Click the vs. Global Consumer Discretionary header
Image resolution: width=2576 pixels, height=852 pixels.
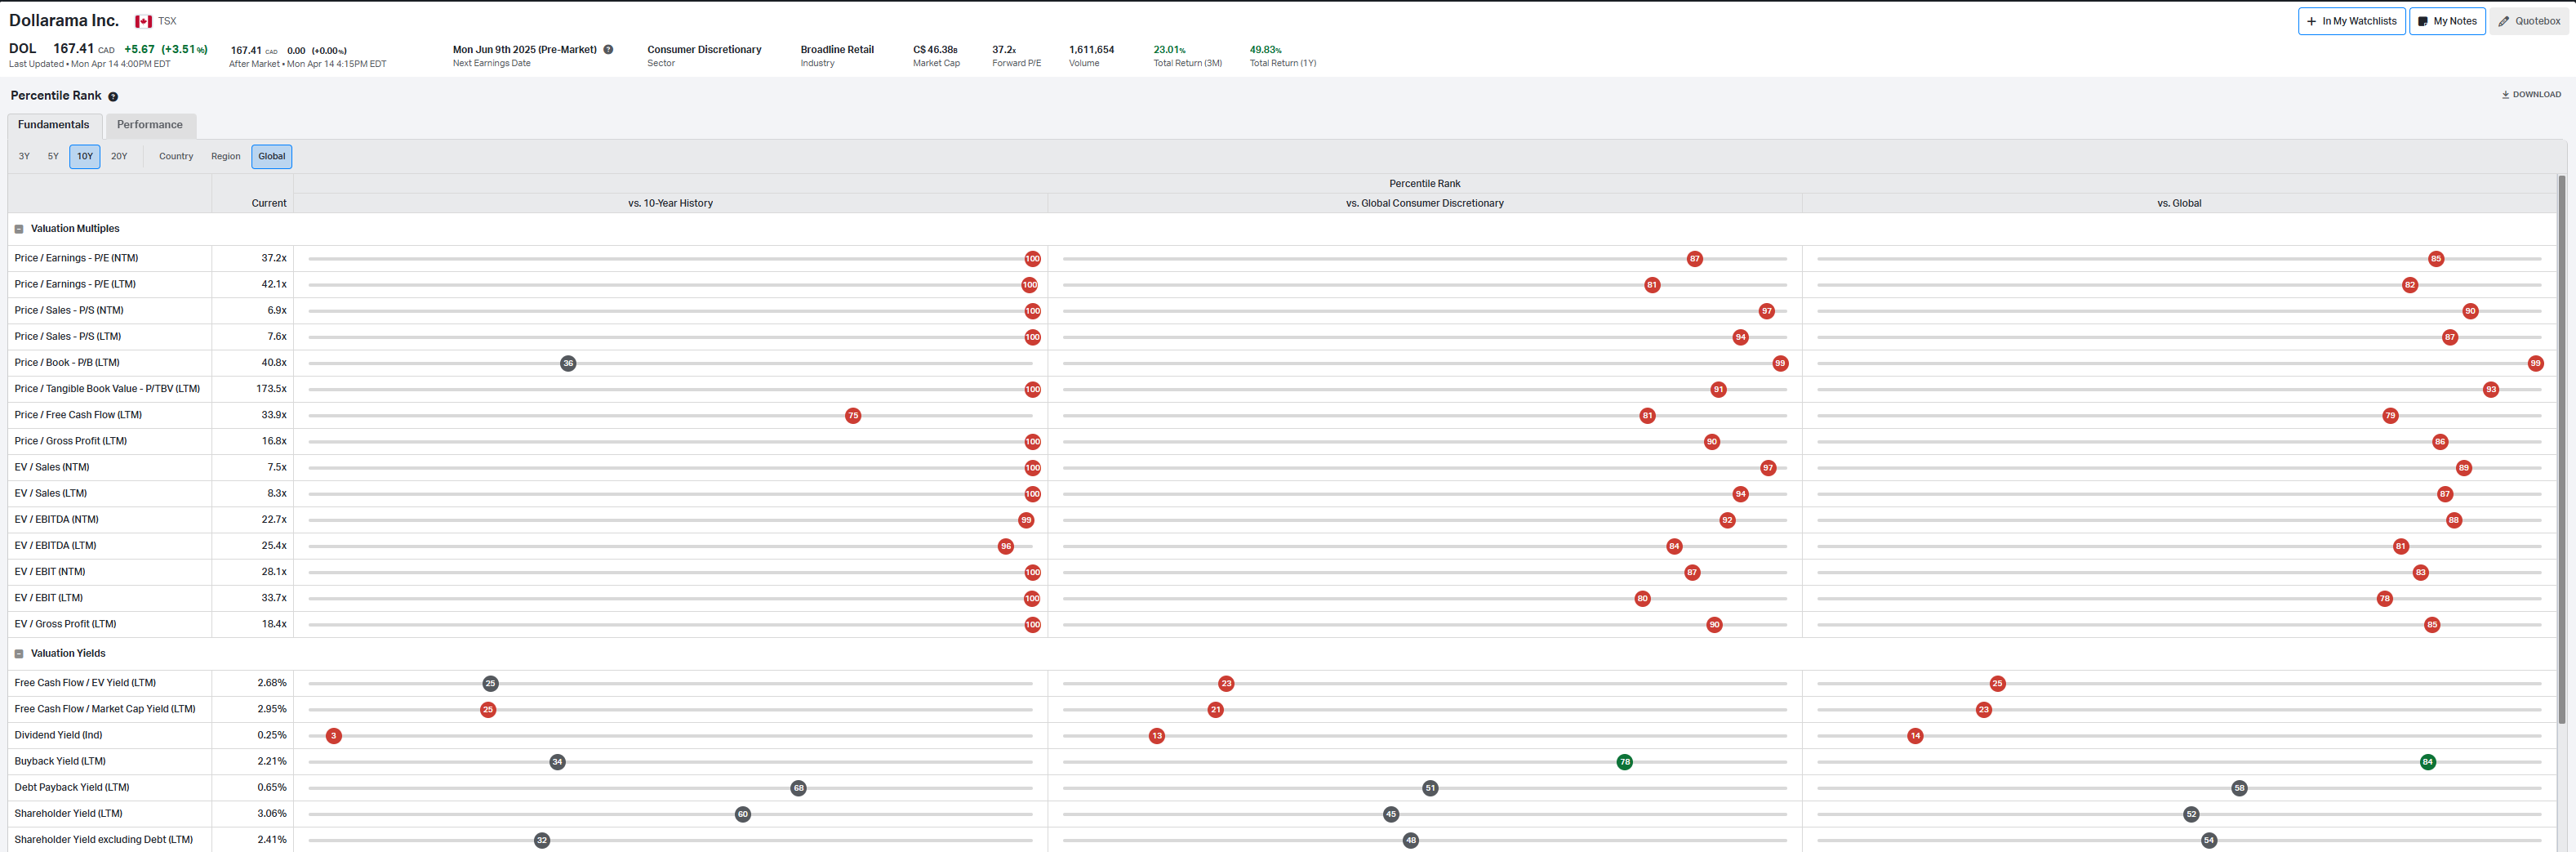1424,204
